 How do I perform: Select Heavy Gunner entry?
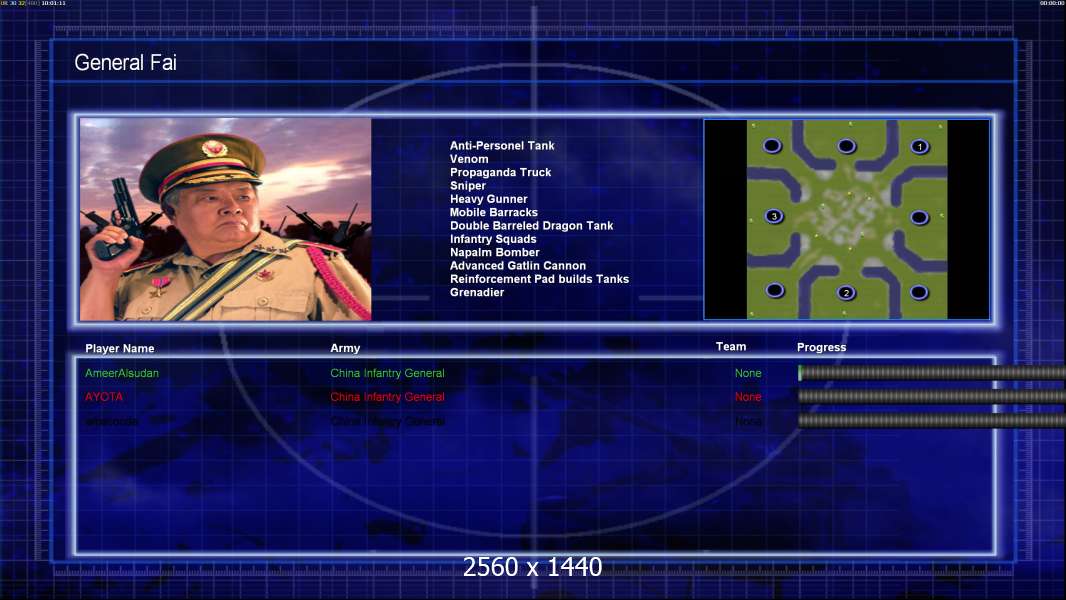488,199
